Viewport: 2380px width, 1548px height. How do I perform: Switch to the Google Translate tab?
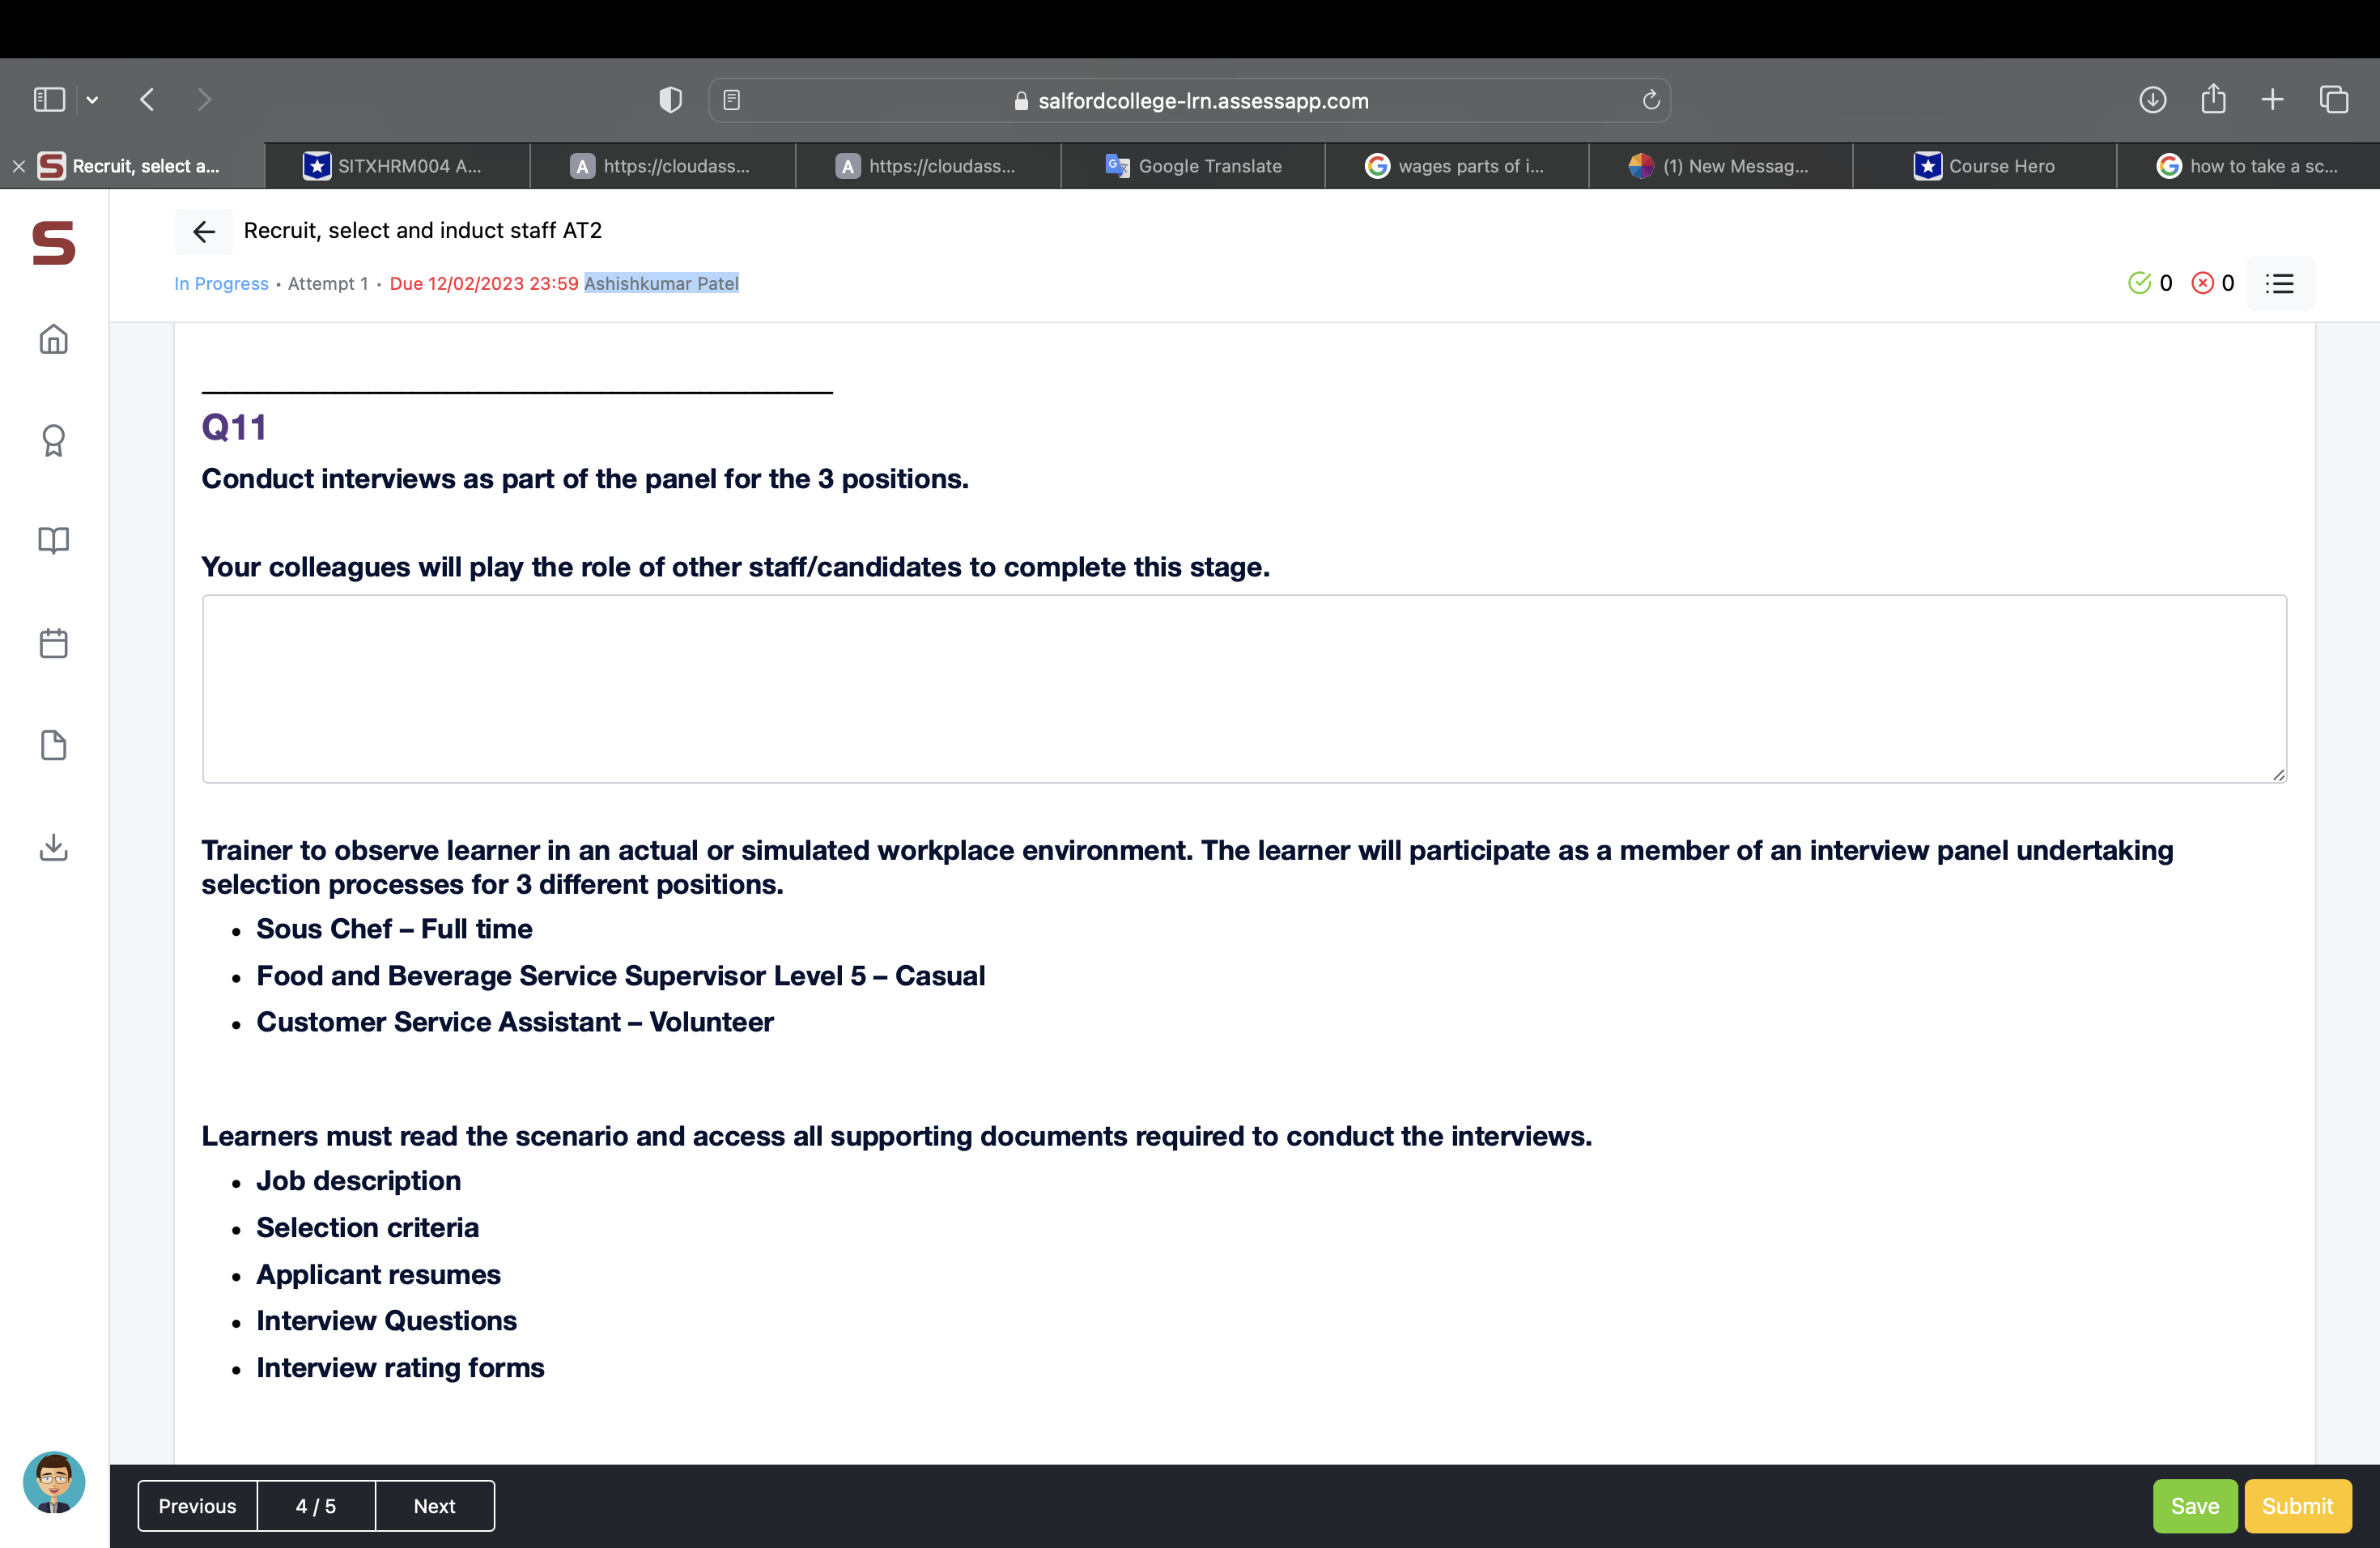[x=1193, y=165]
